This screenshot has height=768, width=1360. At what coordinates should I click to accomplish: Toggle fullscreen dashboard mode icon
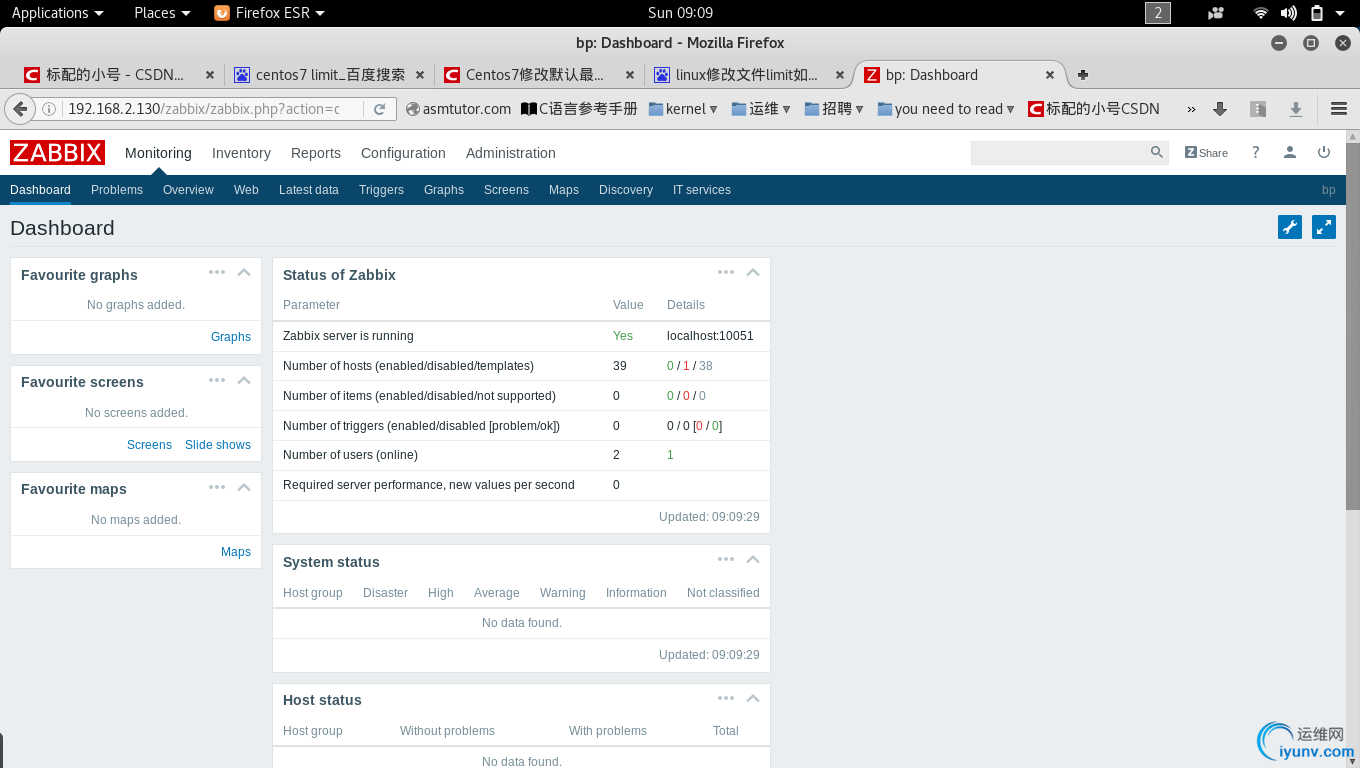(x=1324, y=227)
